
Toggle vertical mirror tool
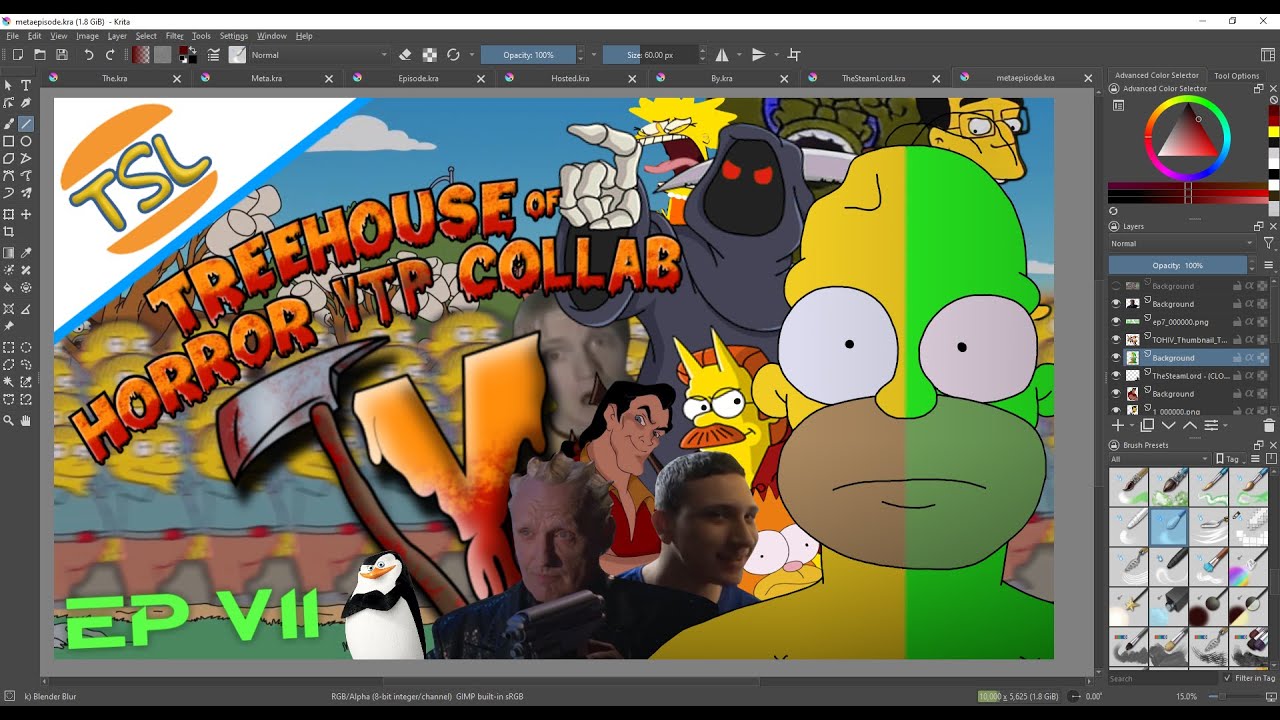tap(758, 55)
